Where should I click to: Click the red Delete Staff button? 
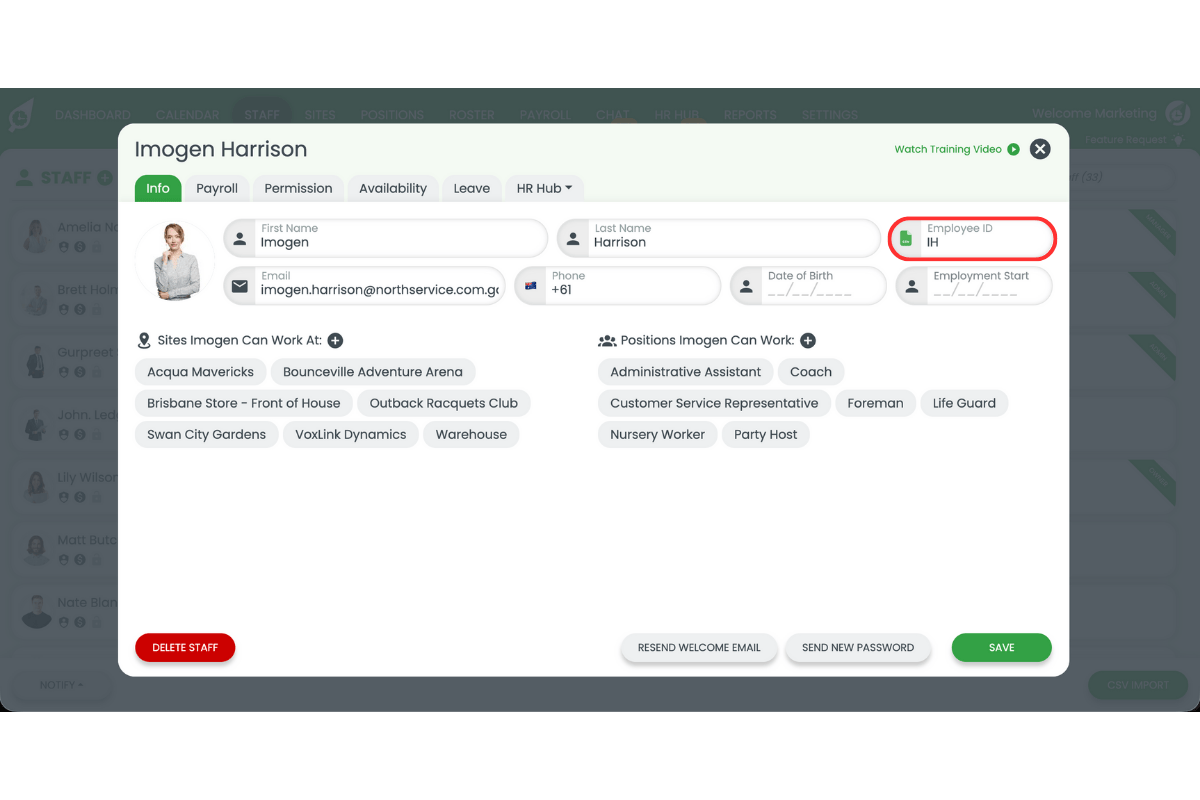[x=185, y=648]
